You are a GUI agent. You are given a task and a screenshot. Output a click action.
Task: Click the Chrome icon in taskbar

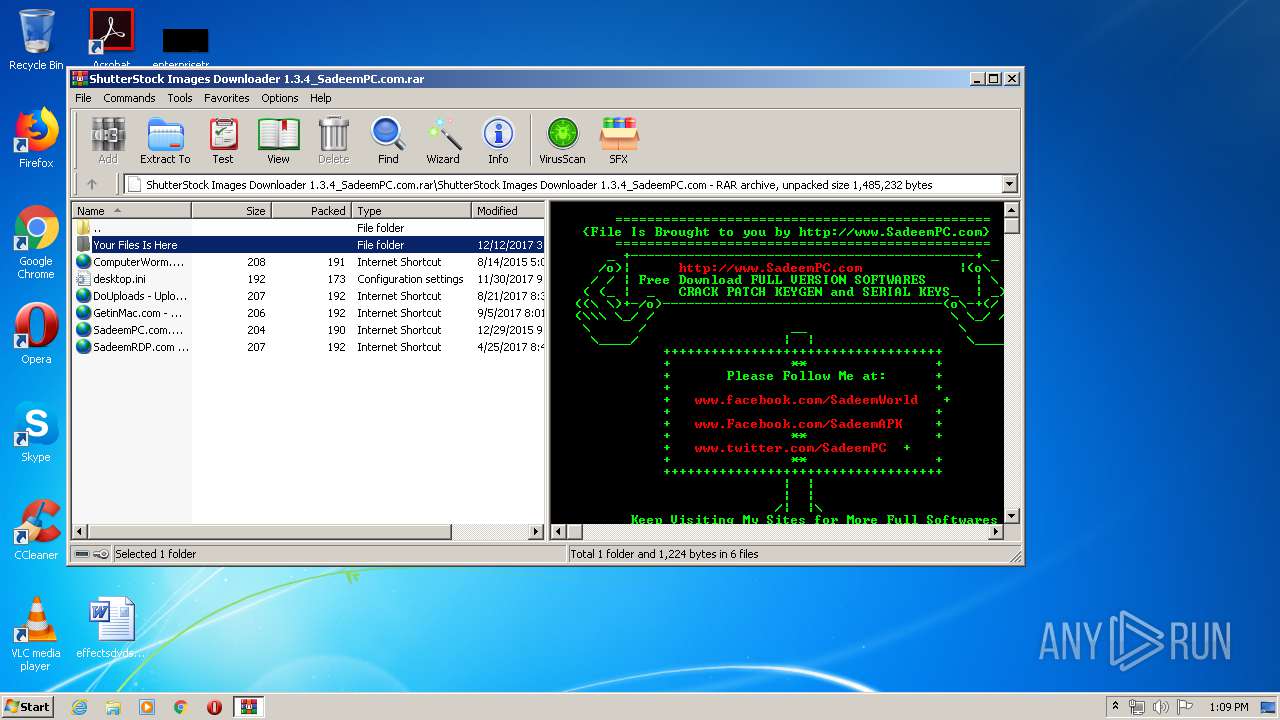point(181,707)
